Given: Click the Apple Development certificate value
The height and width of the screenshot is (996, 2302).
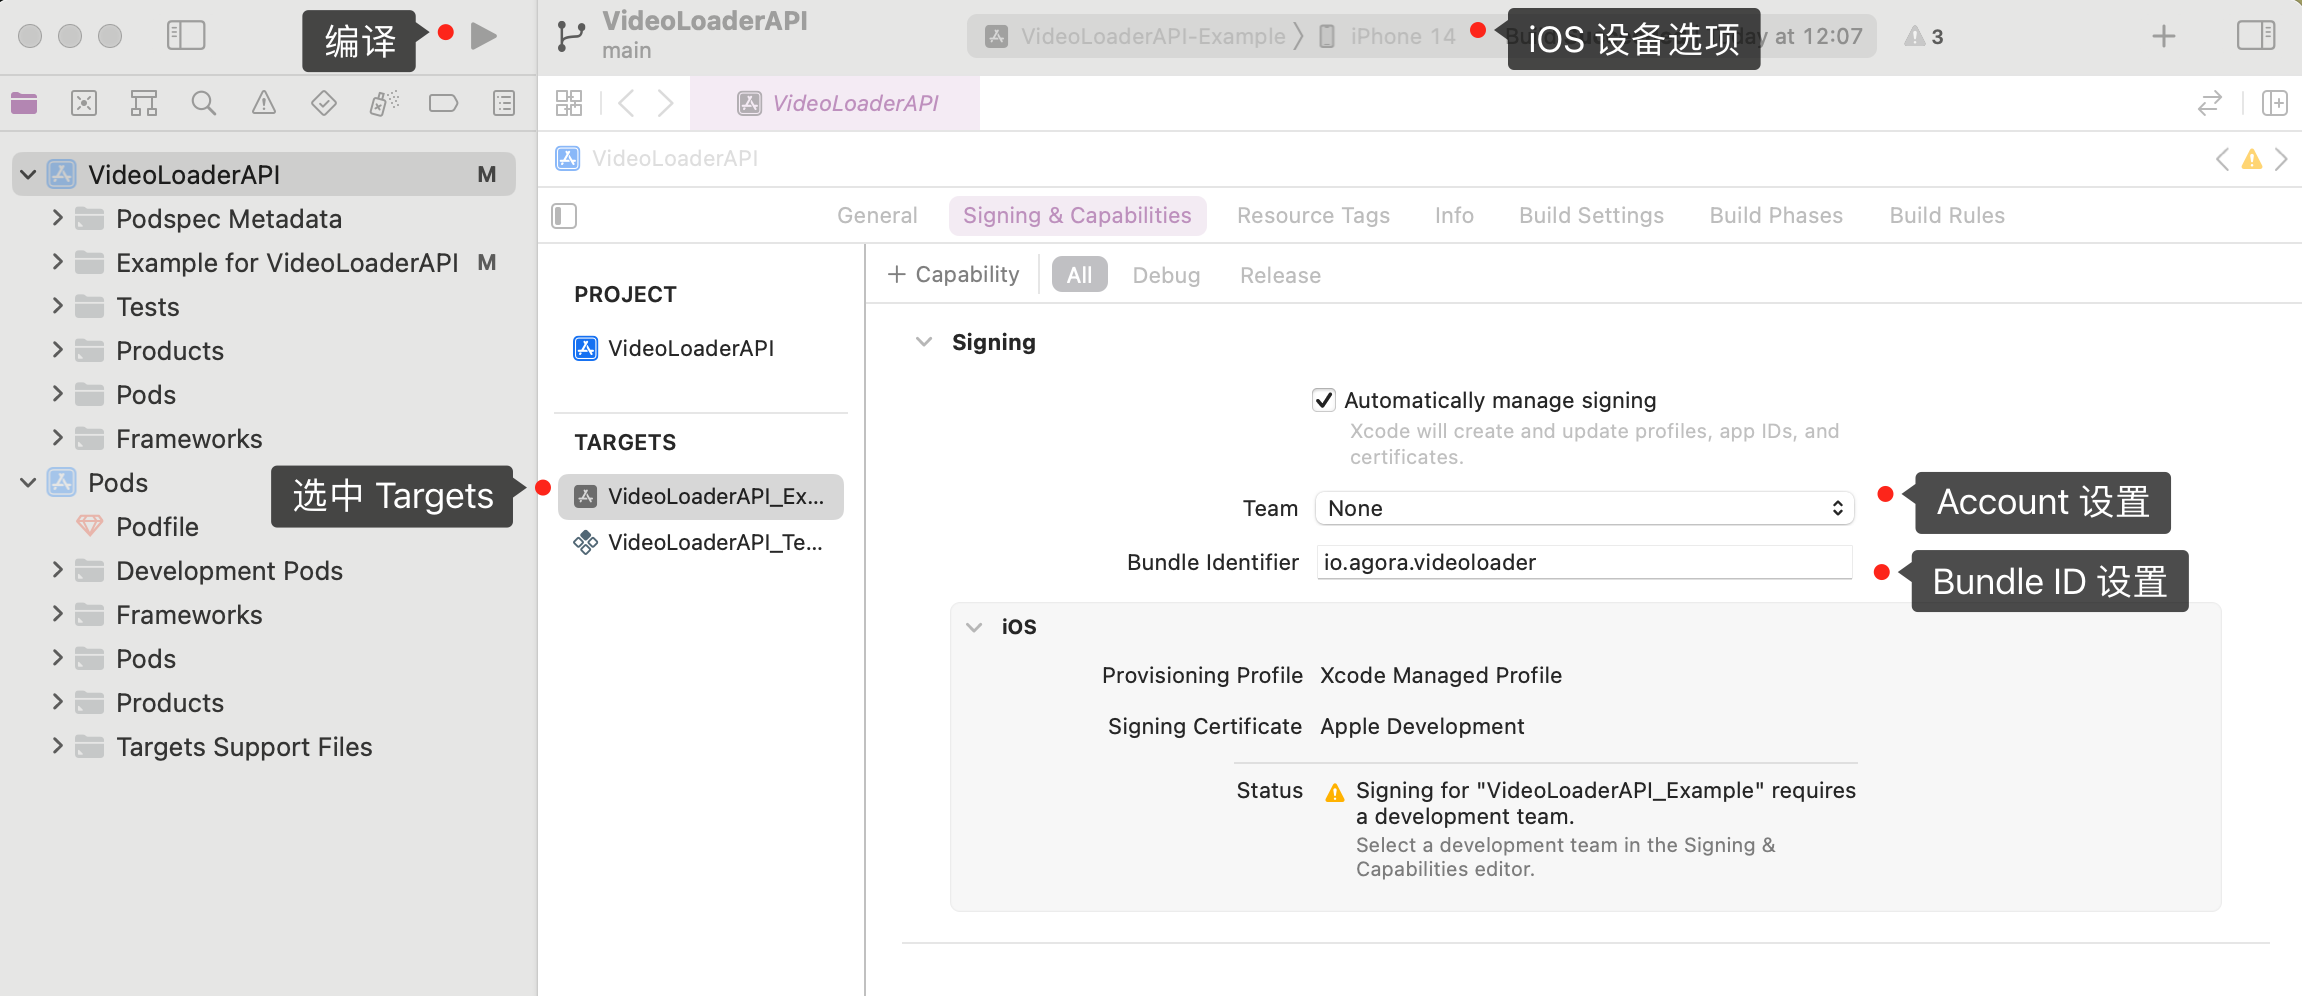Looking at the screenshot, I should [1422, 727].
